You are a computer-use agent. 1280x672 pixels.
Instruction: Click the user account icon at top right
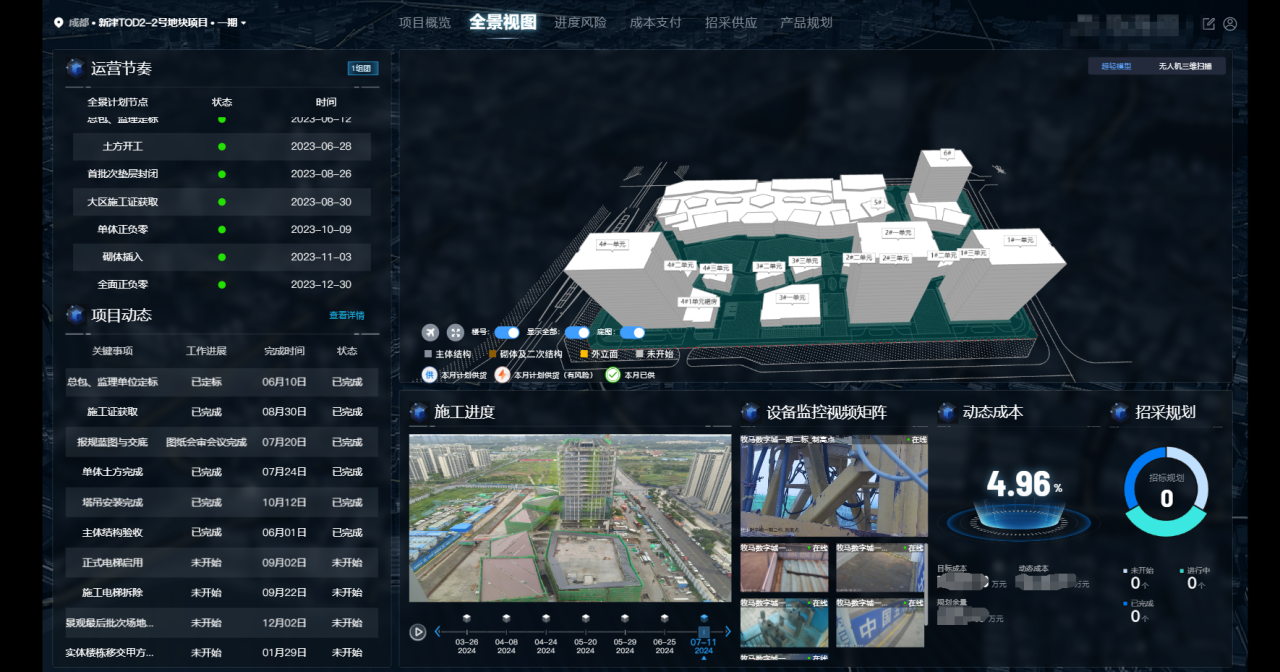click(1230, 23)
